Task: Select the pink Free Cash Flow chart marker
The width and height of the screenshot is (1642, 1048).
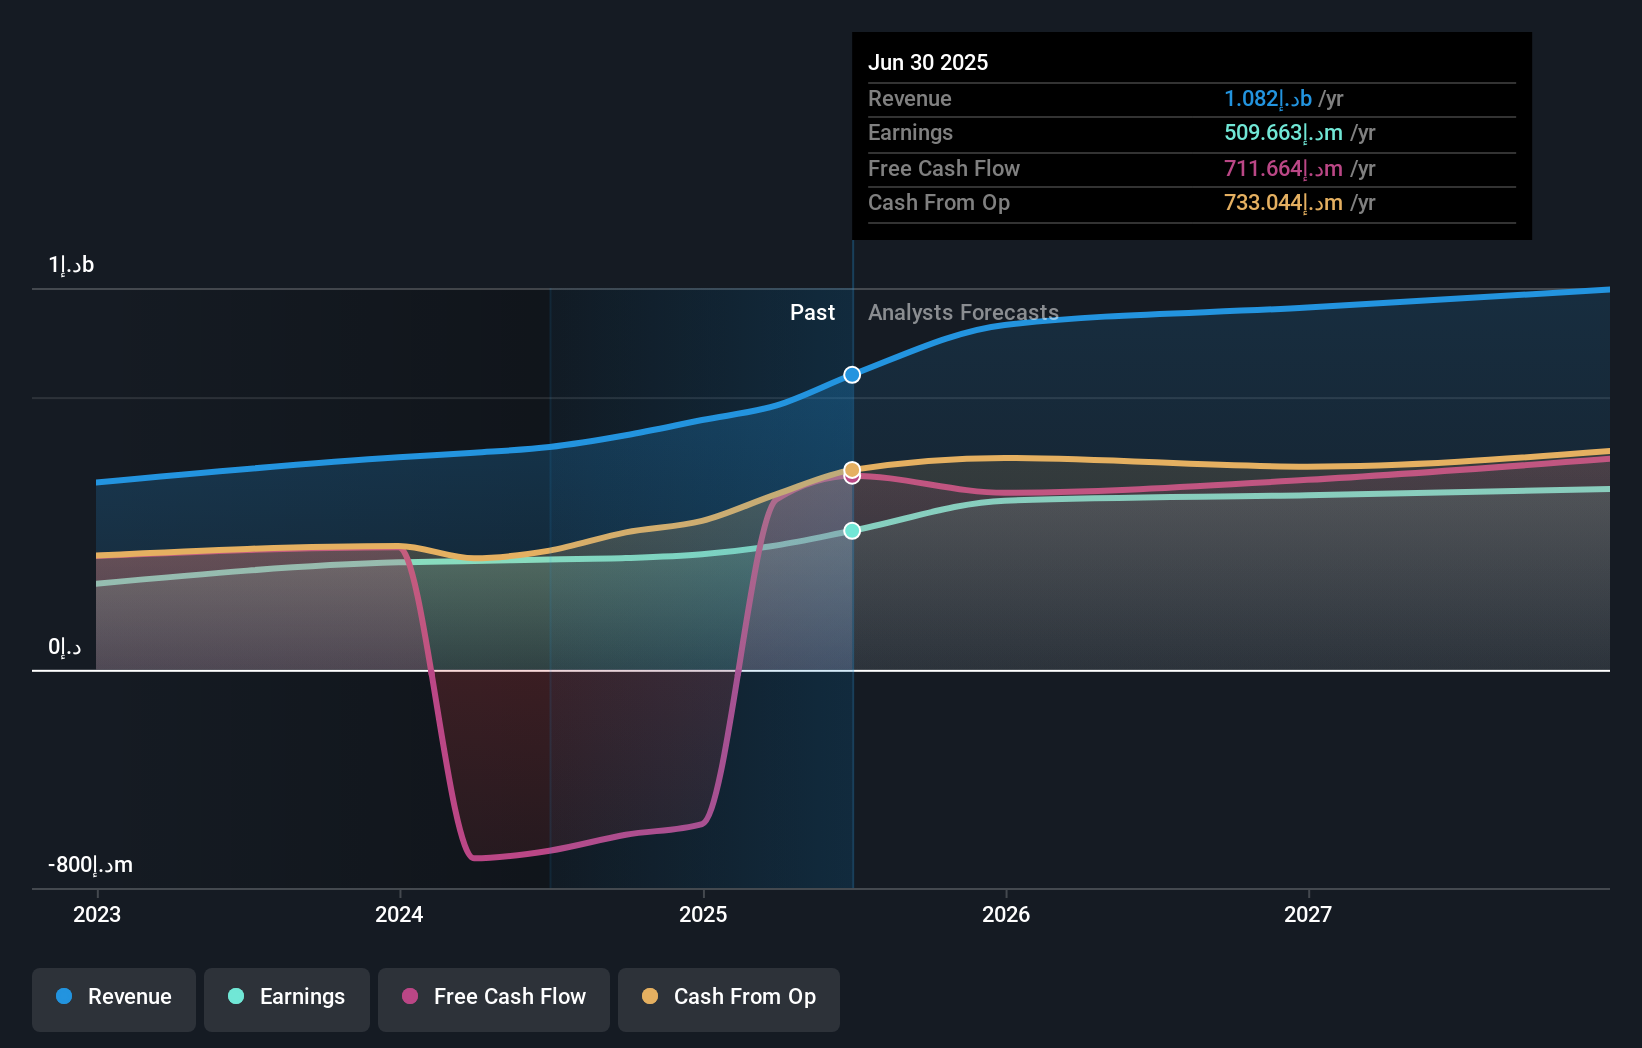Action: point(851,477)
